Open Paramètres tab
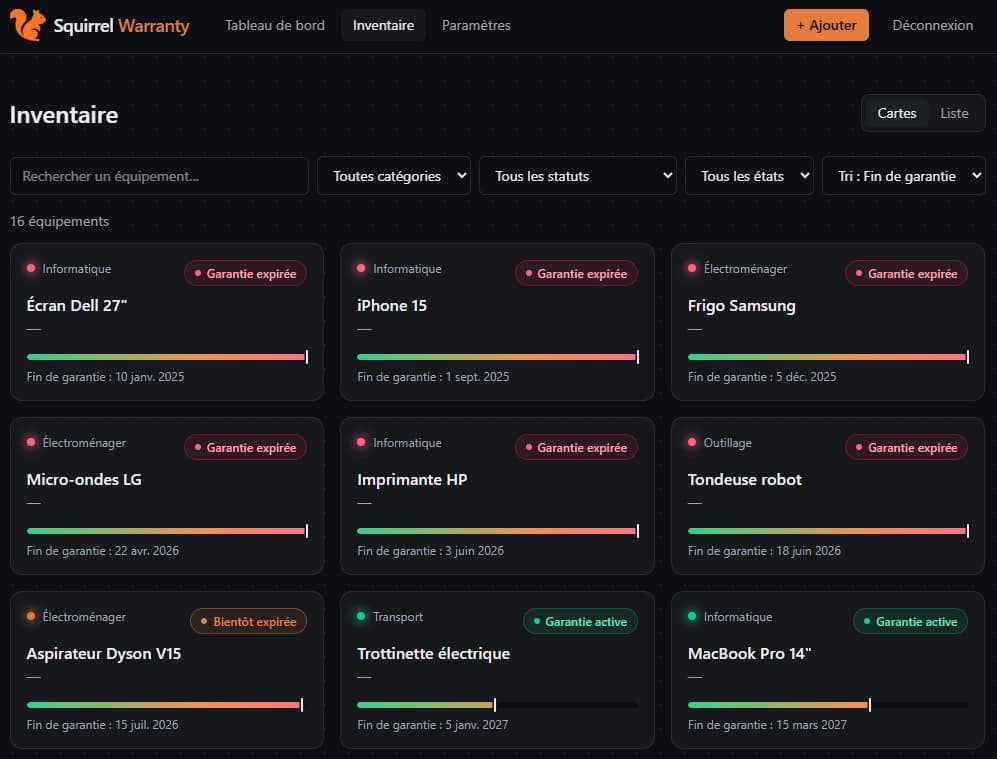 pos(476,25)
